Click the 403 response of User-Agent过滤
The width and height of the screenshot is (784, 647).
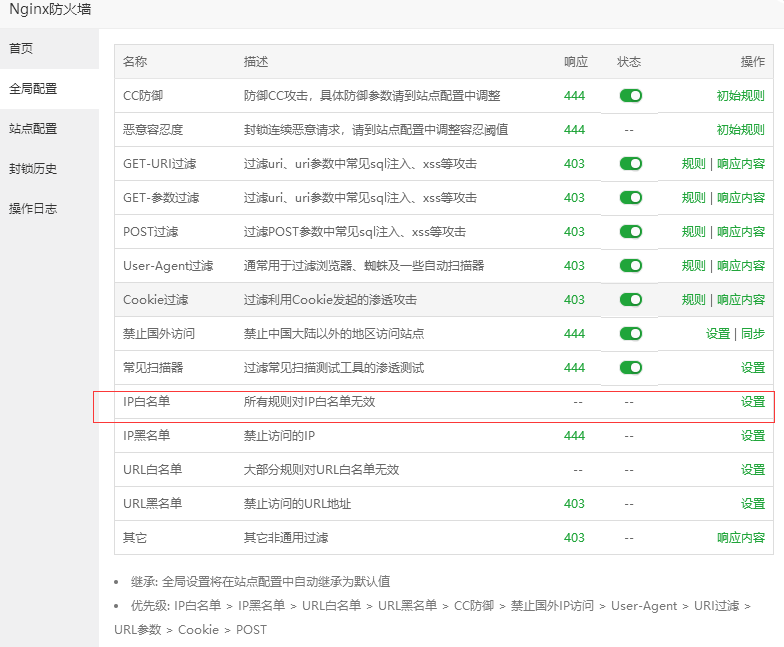(574, 266)
